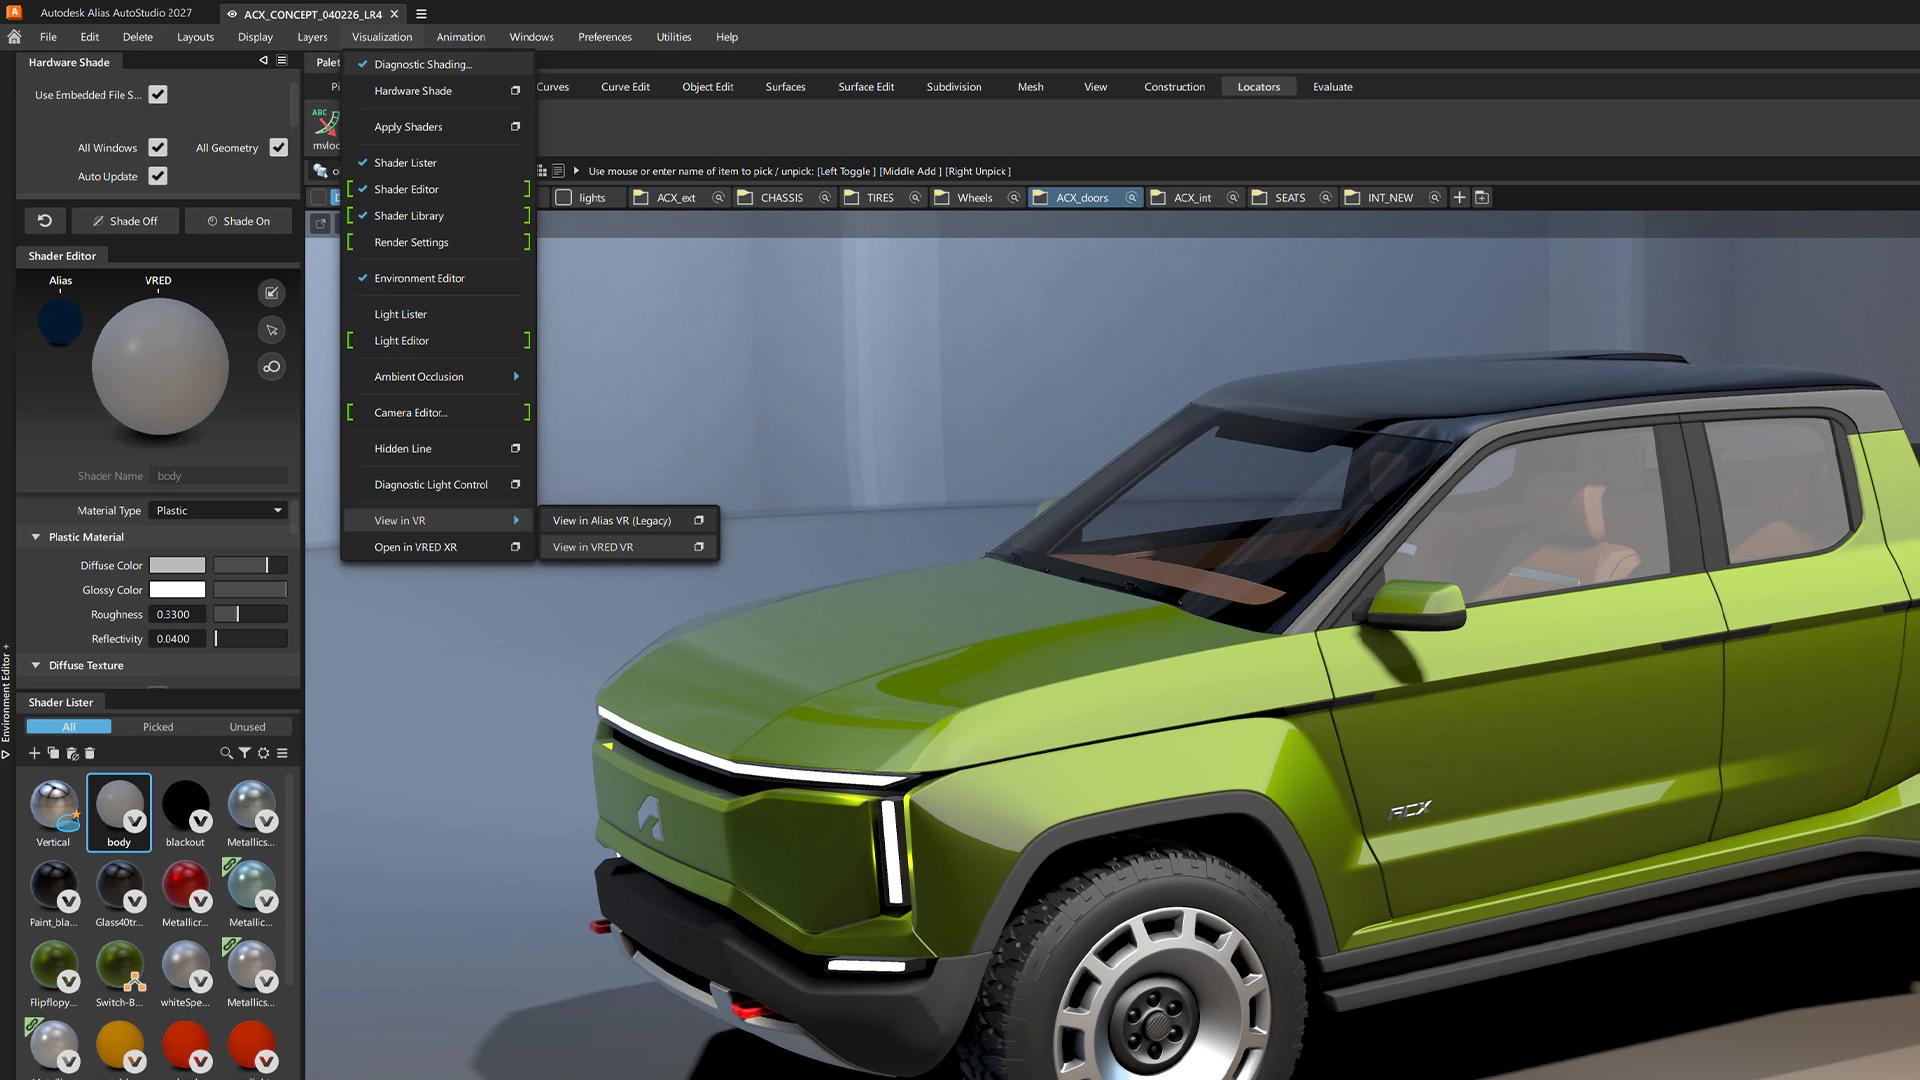Expand the View in VR submenu
The width and height of the screenshot is (1920, 1080).
[x=436, y=521]
